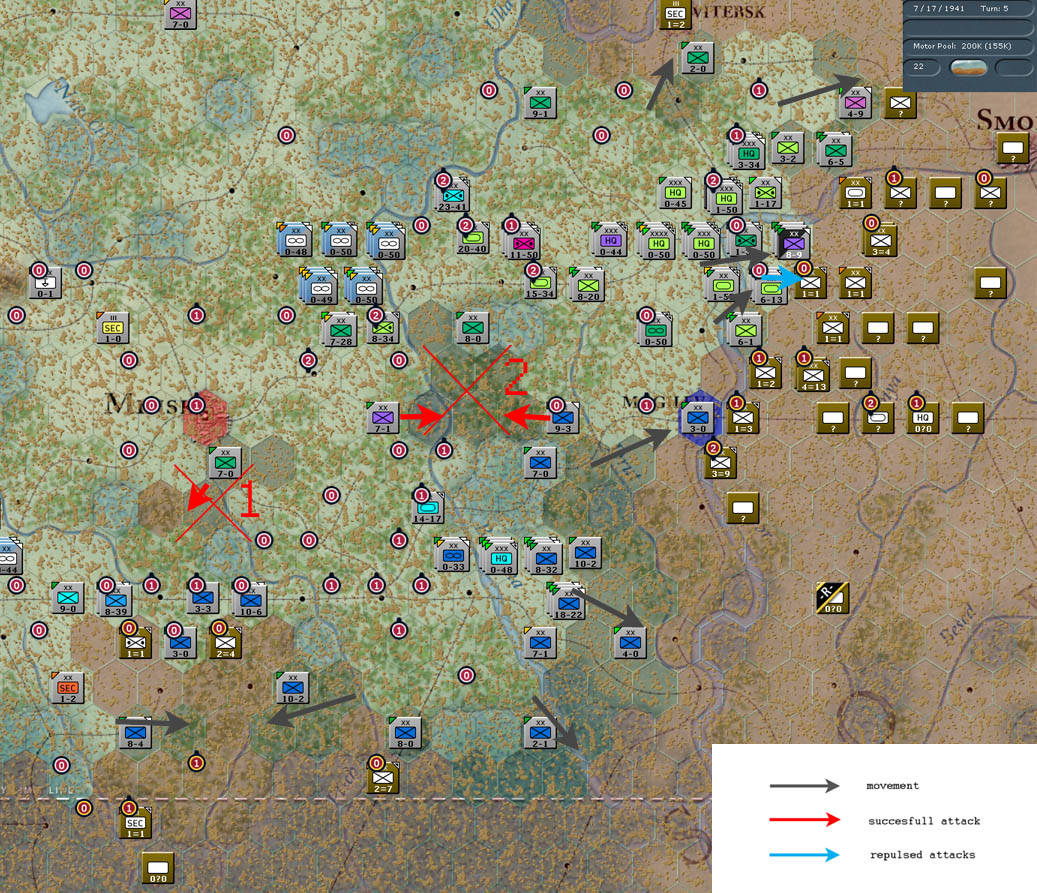Select the -R- 0?0 rail repair unit
The width and height of the screenshot is (1037, 893).
[832, 598]
